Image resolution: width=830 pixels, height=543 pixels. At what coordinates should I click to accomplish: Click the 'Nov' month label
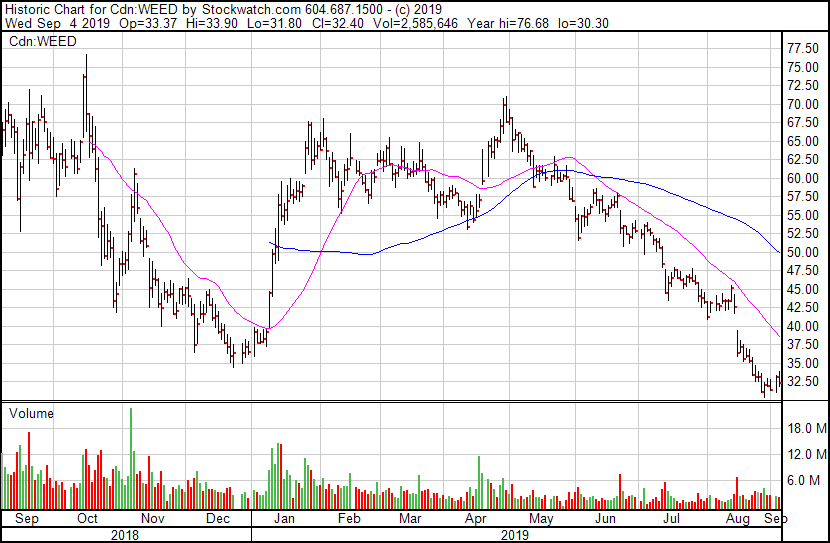153,518
